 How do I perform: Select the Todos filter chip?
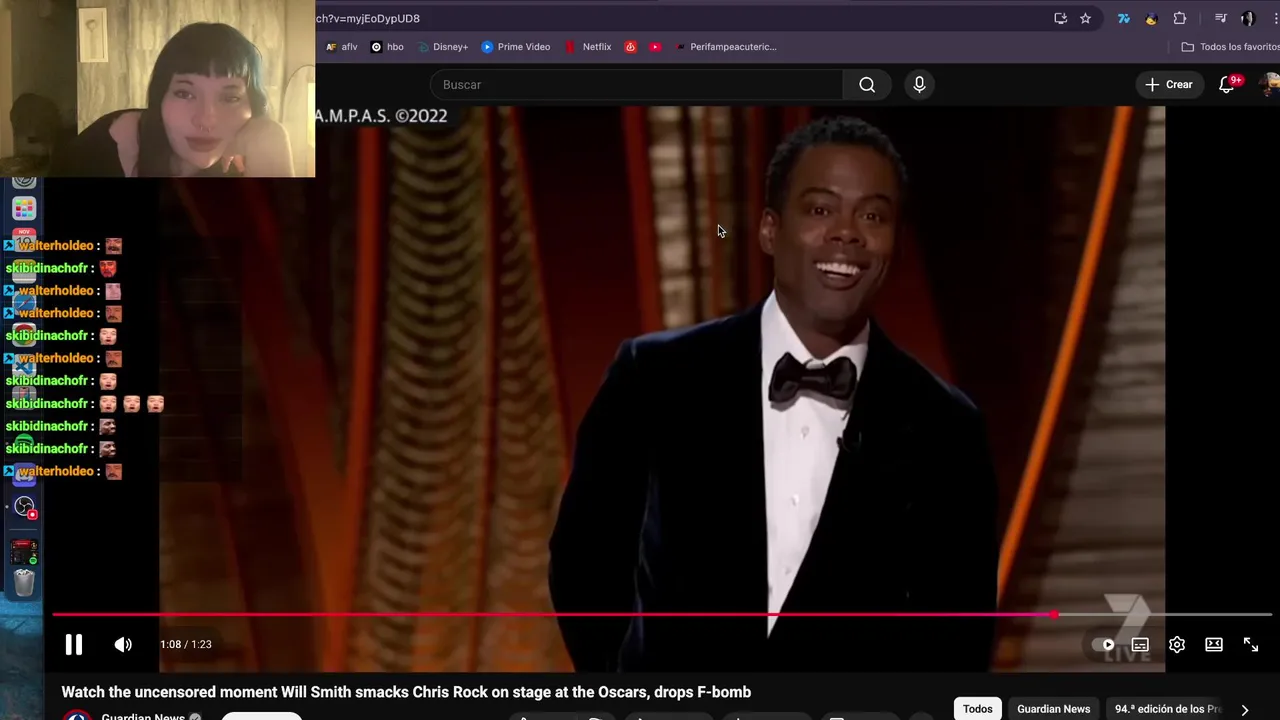[x=978, y=709]
